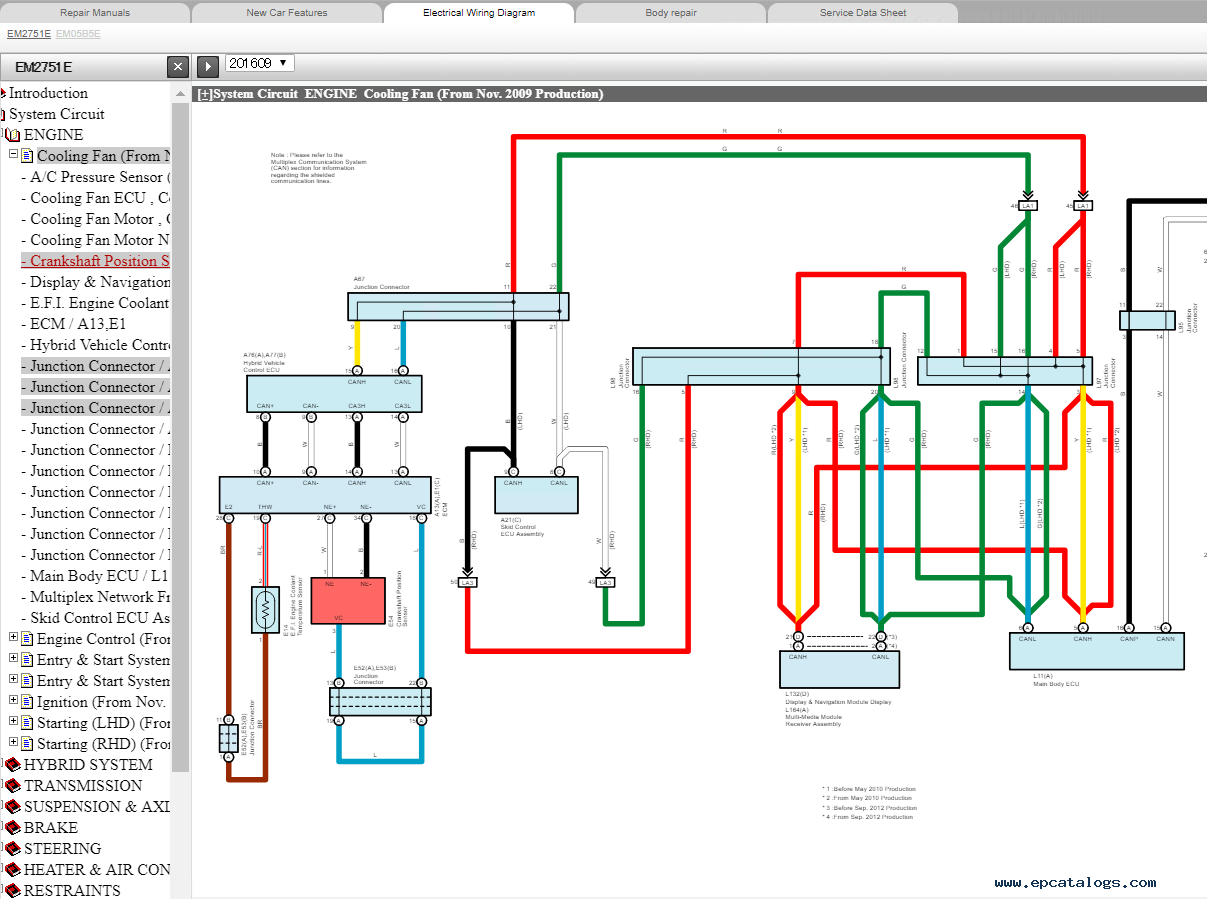The height and width of the screenshot is (899, 1207).
Task: Click the ENGINE book icon
Action: 14,135
